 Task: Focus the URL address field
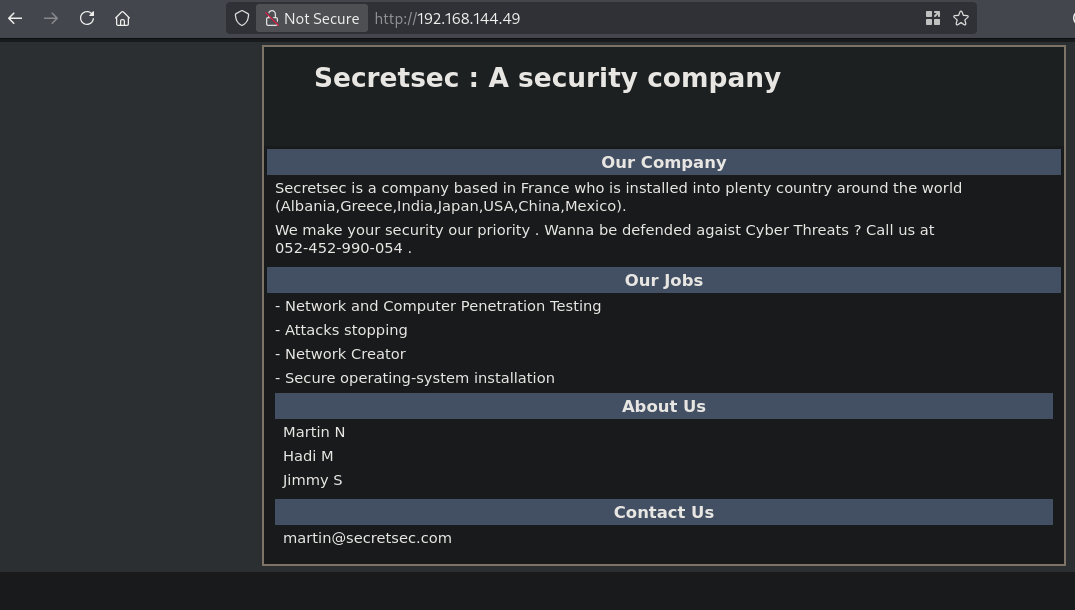coord(644,19)
